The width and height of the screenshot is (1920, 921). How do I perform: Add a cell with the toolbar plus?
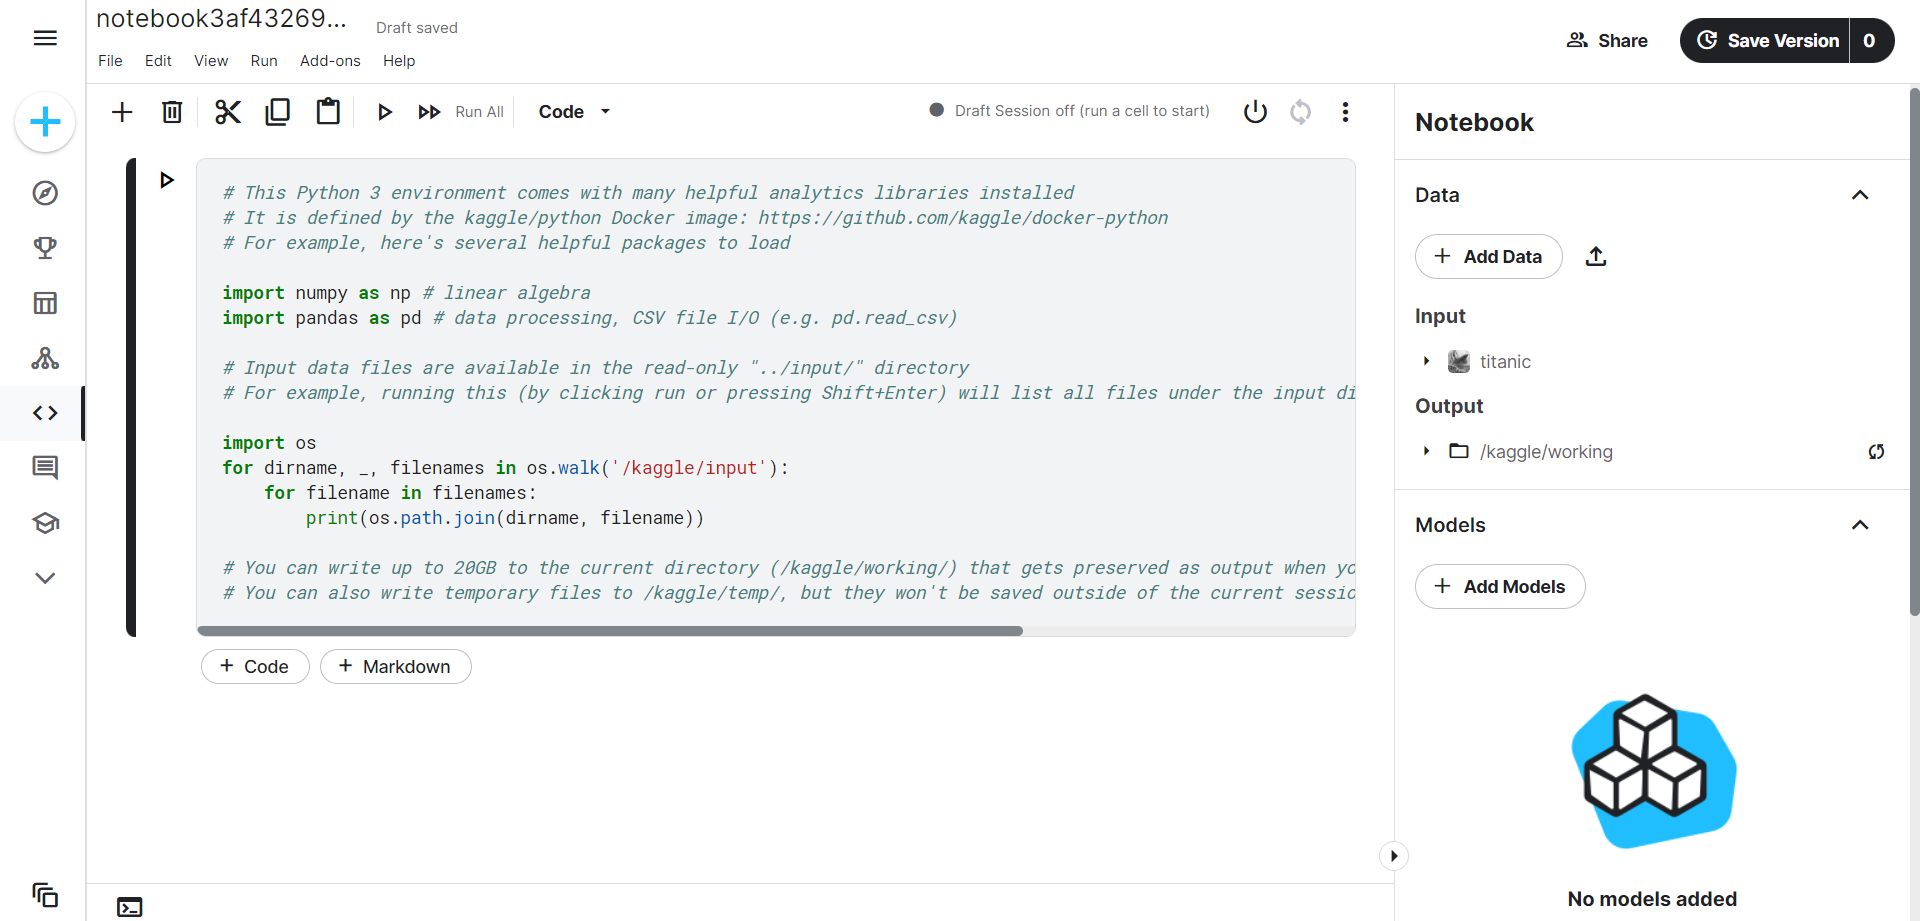[122, 112]
